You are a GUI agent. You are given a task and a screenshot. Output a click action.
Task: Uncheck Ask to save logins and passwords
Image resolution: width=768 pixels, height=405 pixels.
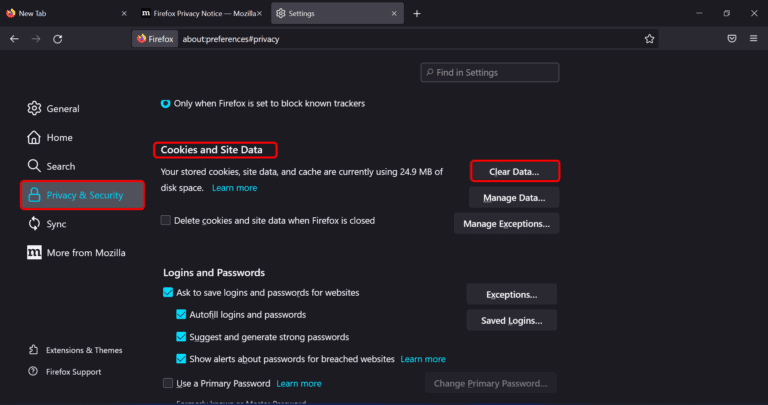point(167,293)
